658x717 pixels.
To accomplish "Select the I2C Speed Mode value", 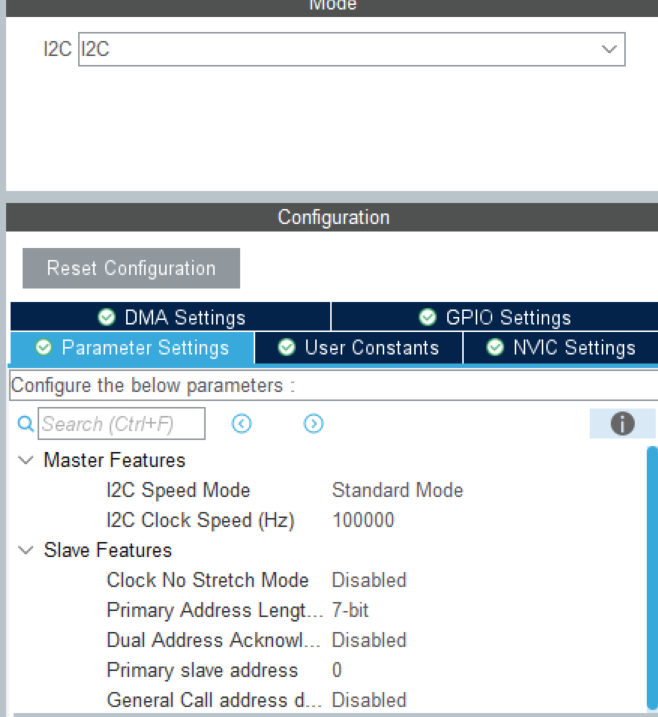I will click(x=397, y=490).
